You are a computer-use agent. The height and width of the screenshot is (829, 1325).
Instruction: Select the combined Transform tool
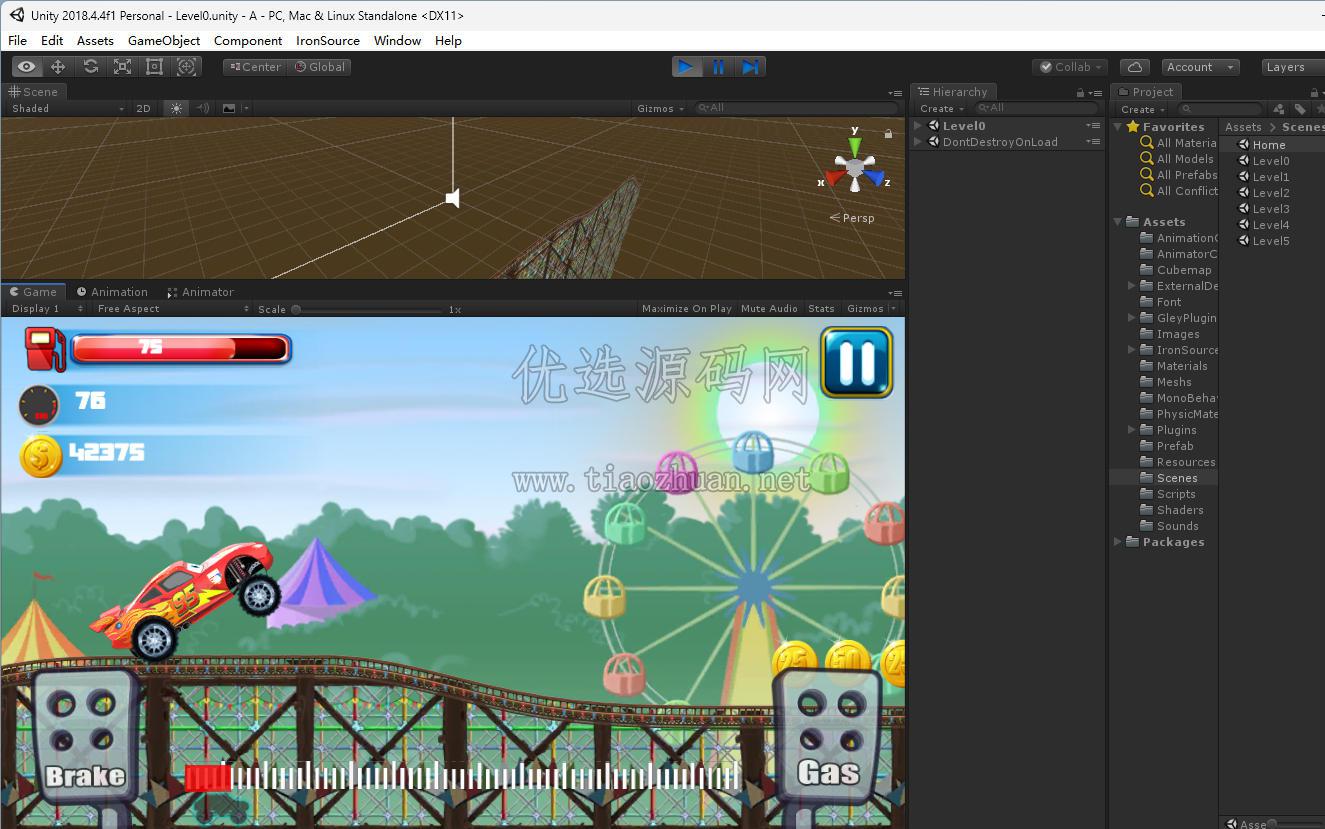pyautogui.click(x=186, y=67)
